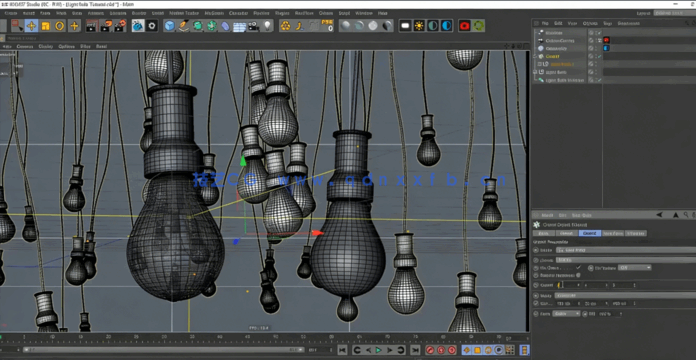Toggle the Fix Clone checkbox

(578, 268)
